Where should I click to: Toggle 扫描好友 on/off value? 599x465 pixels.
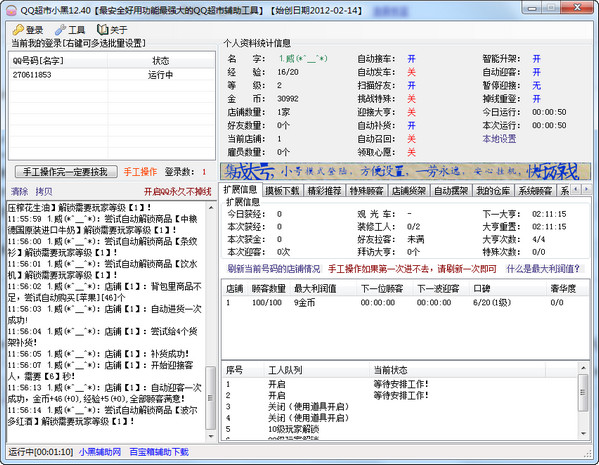(411, 86)
